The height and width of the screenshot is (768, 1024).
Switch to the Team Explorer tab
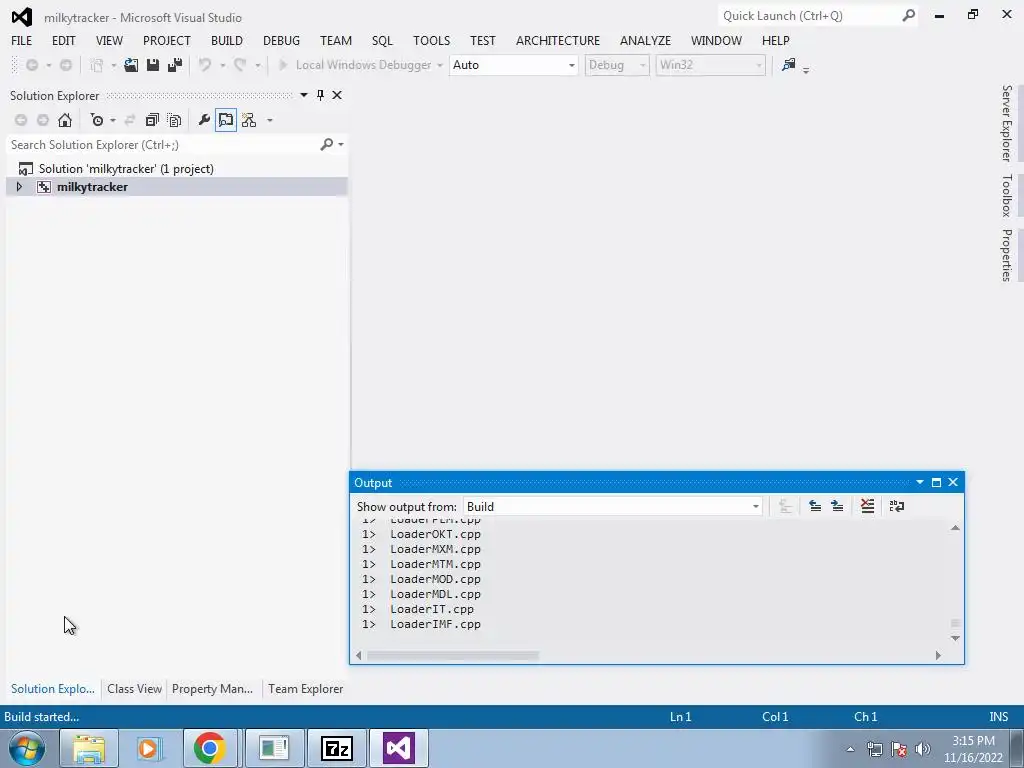[x=306, y=688]
